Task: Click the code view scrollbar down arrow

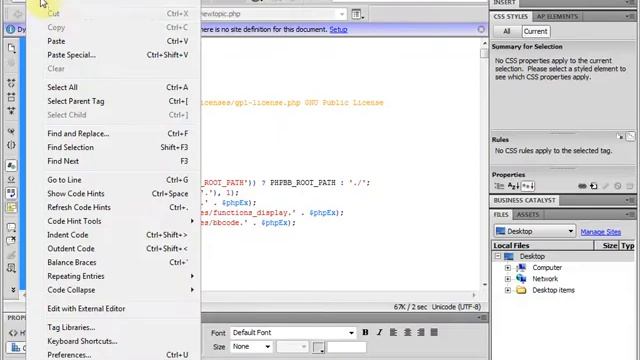Action: coord(484,284)
